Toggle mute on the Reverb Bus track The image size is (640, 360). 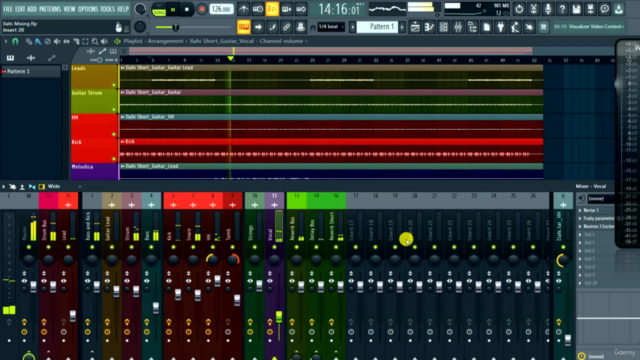(x=296, y=247)
